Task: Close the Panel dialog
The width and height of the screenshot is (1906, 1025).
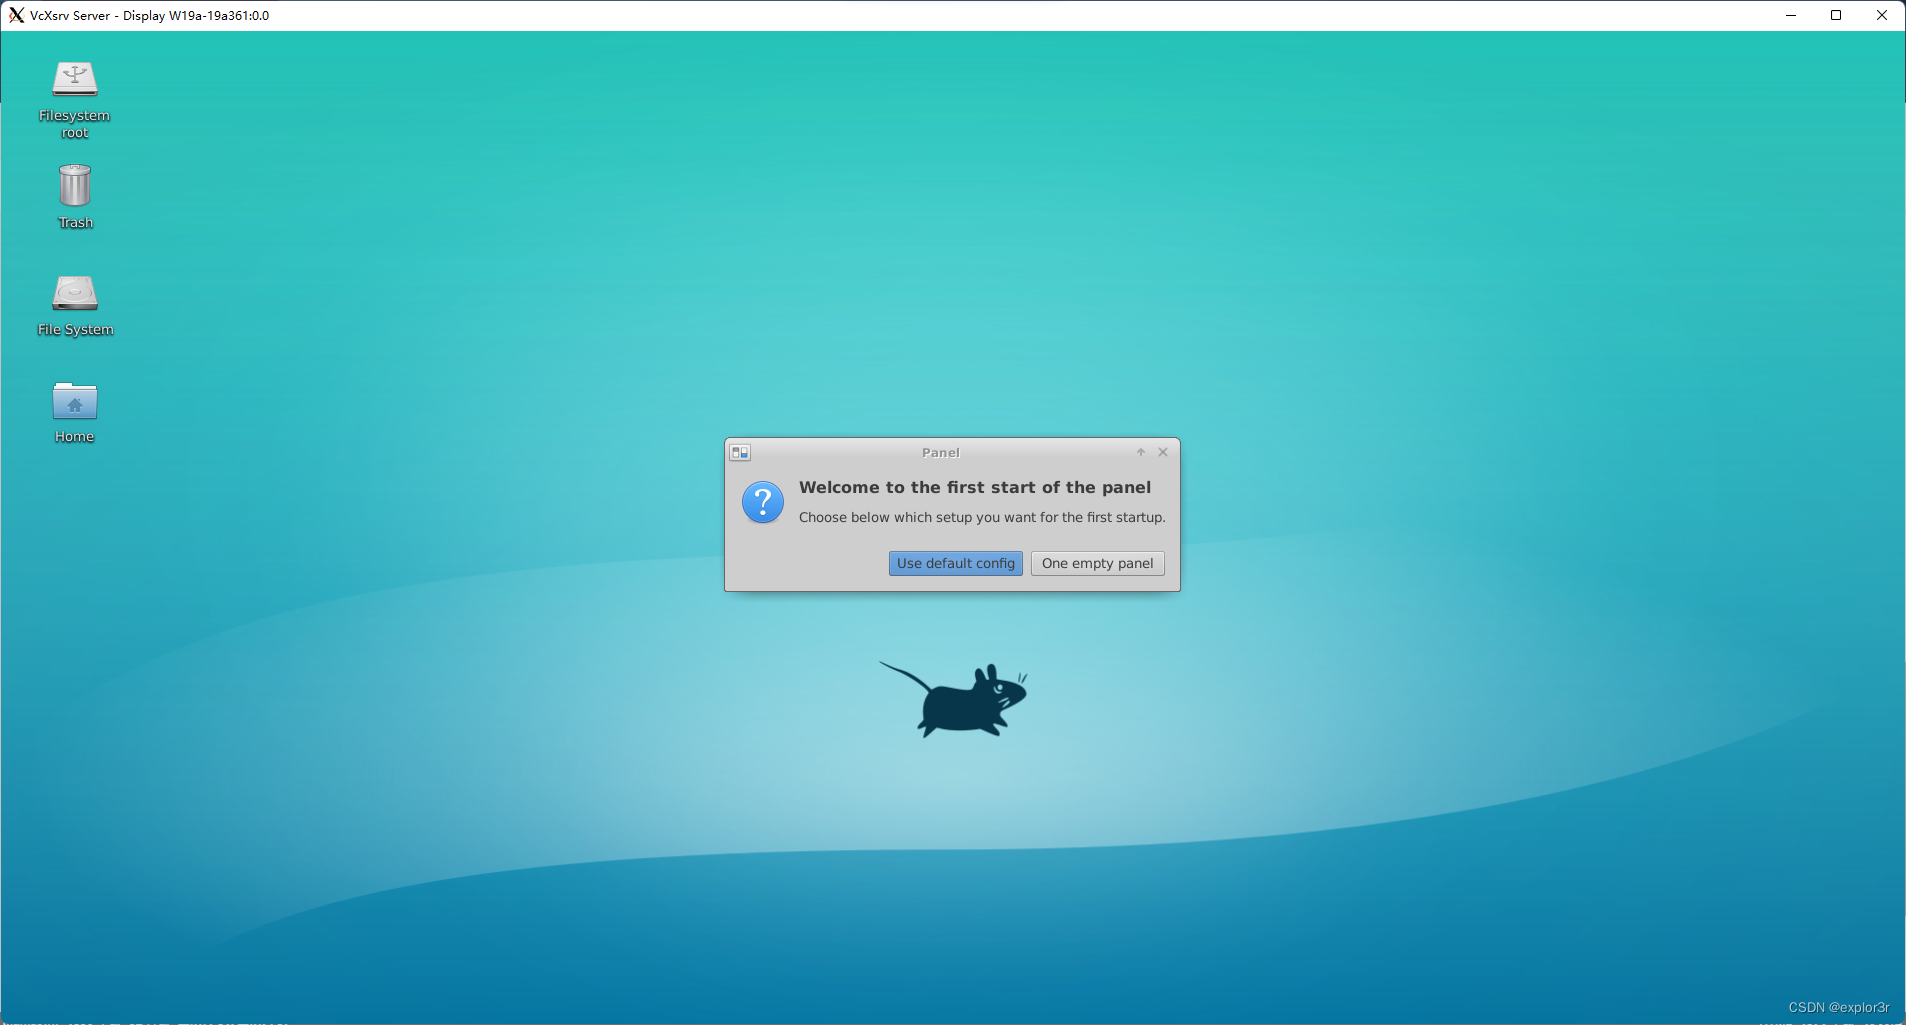Action: pyautogui.click(x=1163, y=452)
